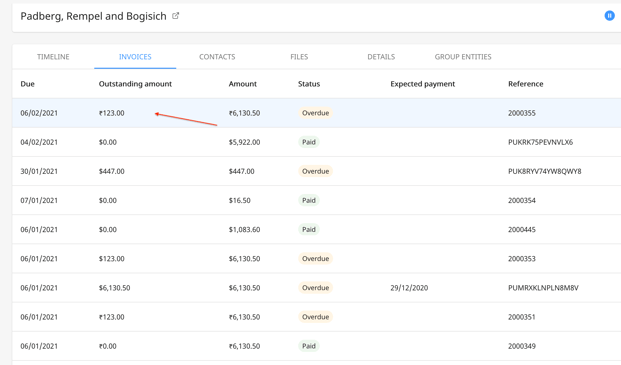This screenshot has height=365, width=621.
Task: Click the Expected payment column header
Action: (x=423, y=84)
